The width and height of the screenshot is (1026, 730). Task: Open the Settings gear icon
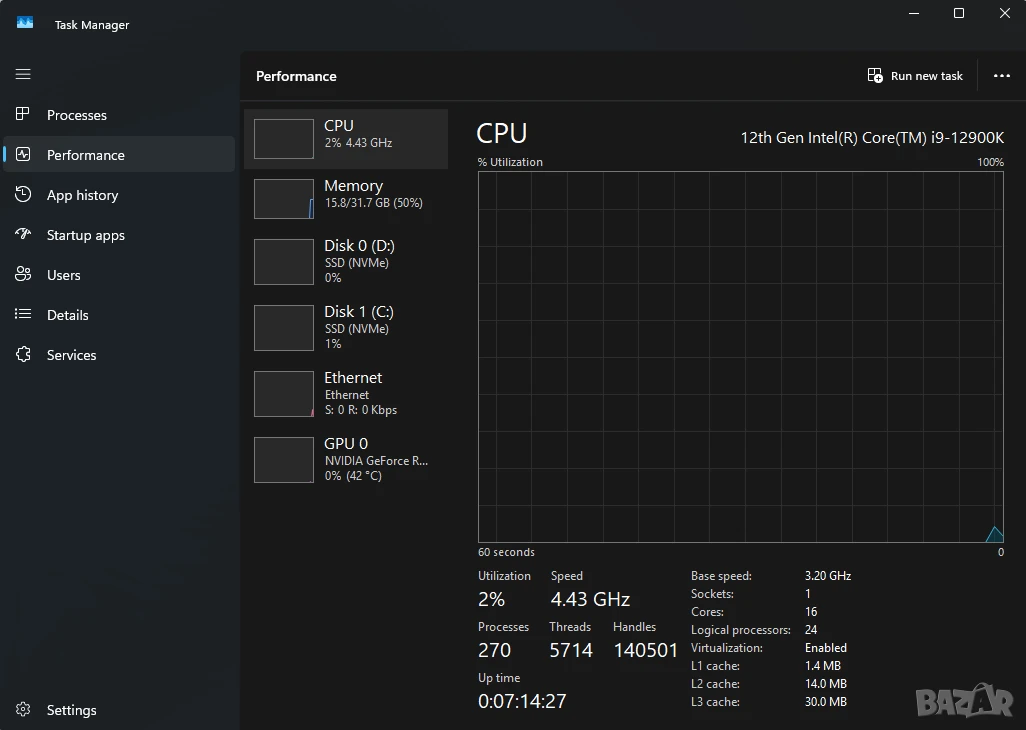pos(23,709)
